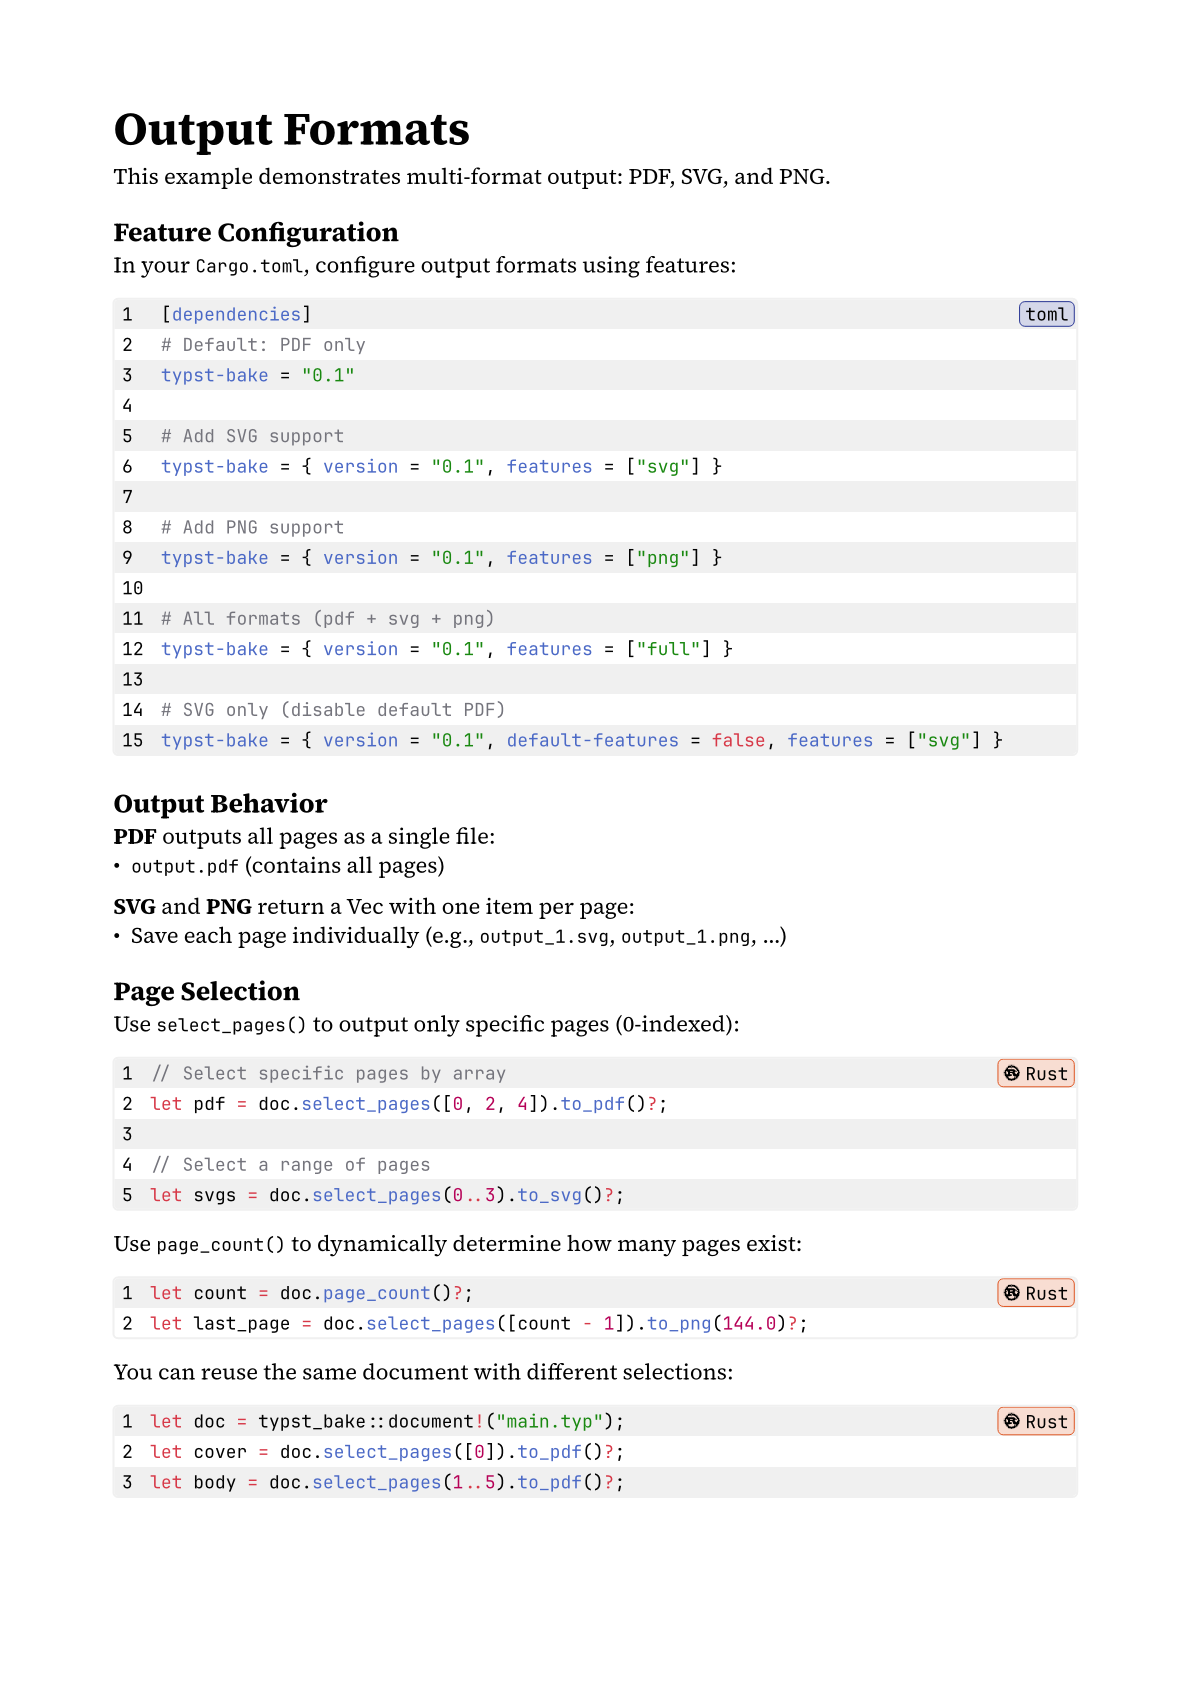
Task: Click the 'Output Behavior' heading
Action: 220,804
